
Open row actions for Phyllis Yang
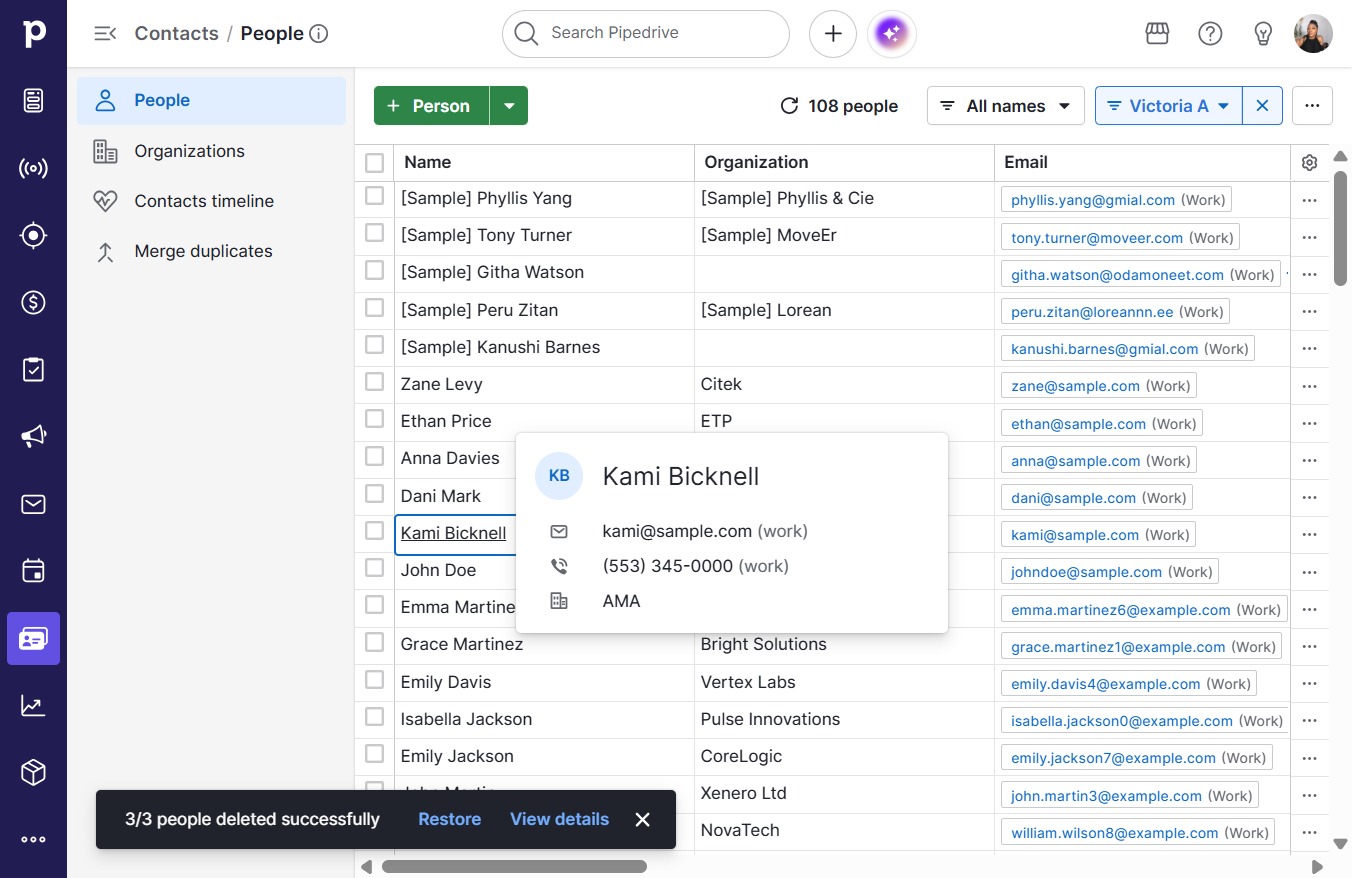[x=1310, y=200]
